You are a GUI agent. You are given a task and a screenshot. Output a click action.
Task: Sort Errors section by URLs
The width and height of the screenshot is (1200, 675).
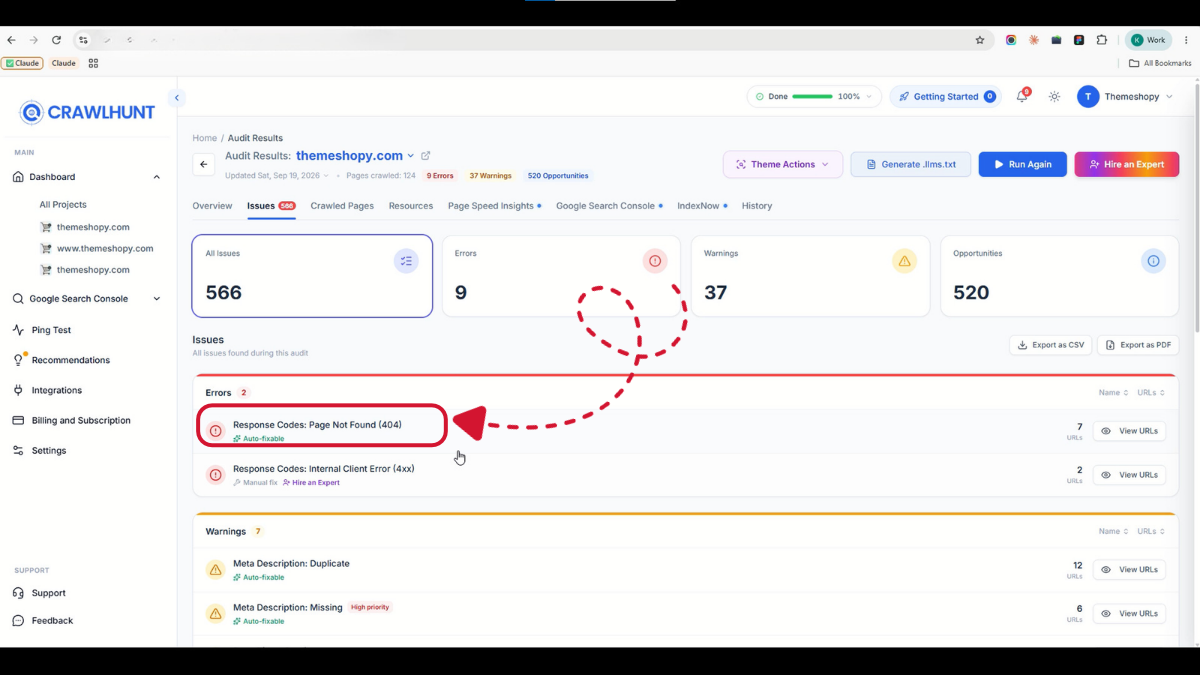pyautogui.click(x=1151, y=393)
